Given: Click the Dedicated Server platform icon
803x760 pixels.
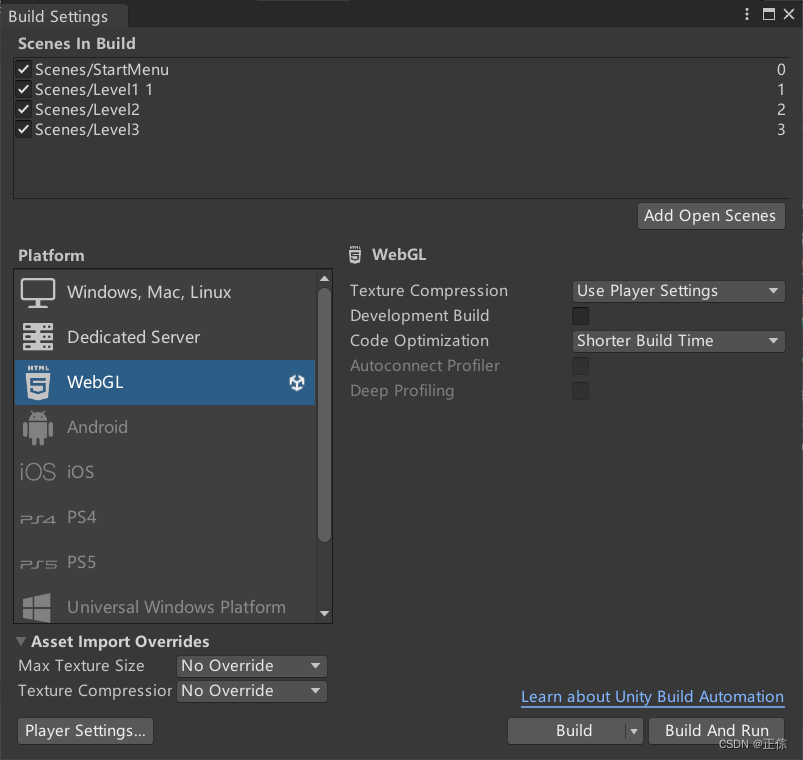Looking at the screenshot, I should [38, 337].
